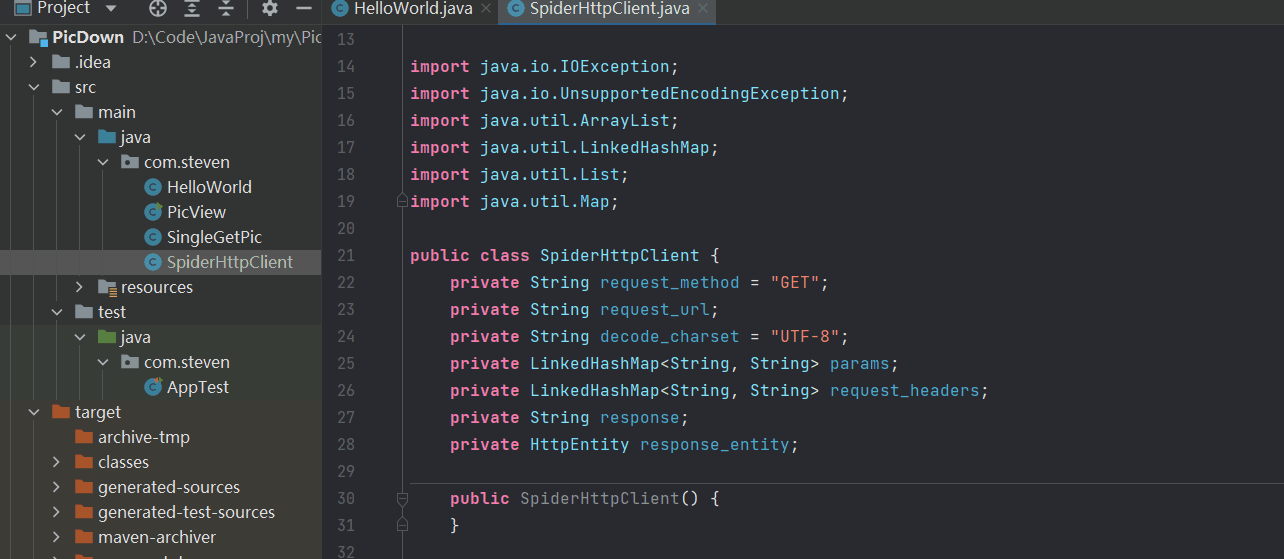1284x559 pixels.
Task: Collapse the target folder
Action: coord(34,412)
